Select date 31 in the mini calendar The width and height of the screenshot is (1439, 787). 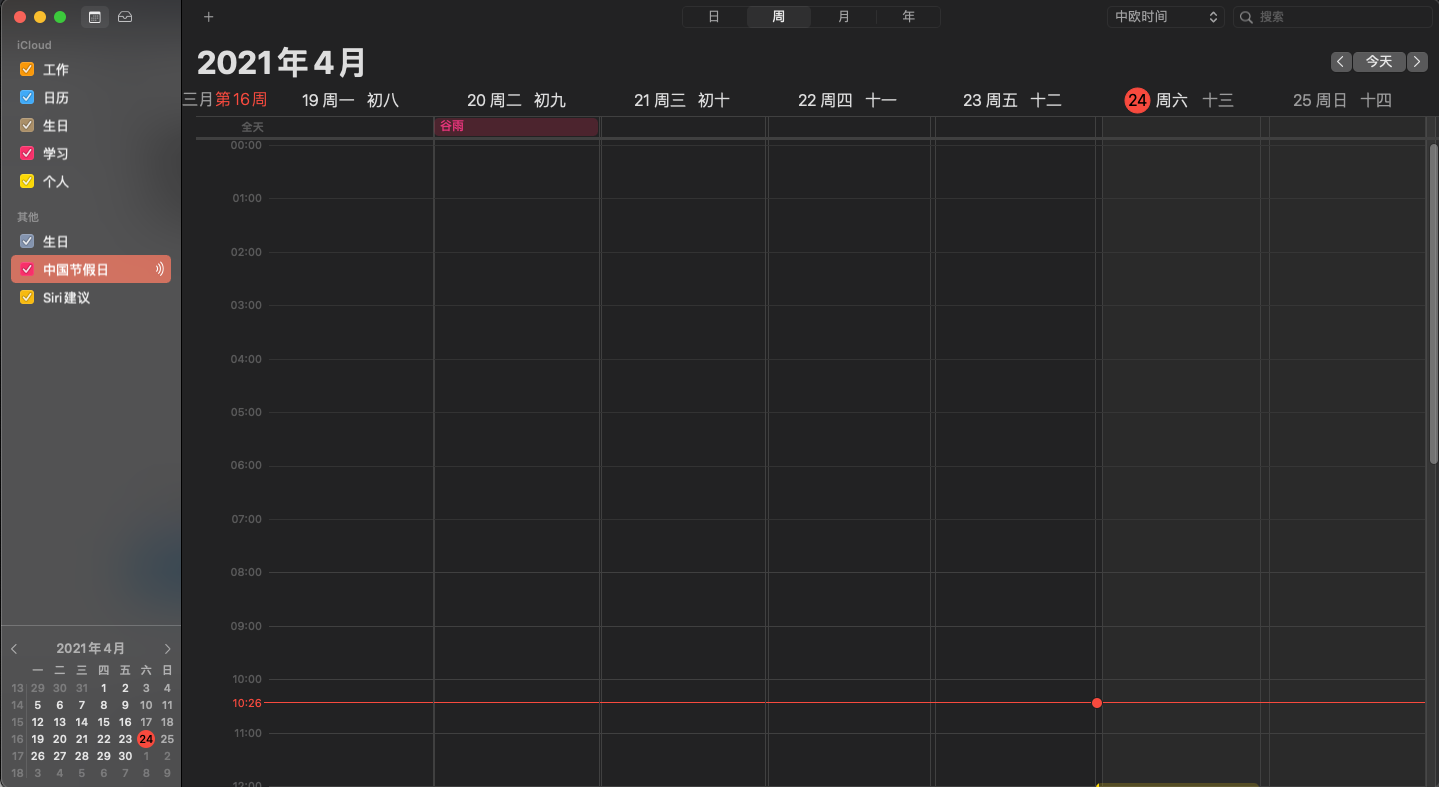coord(81,688)
